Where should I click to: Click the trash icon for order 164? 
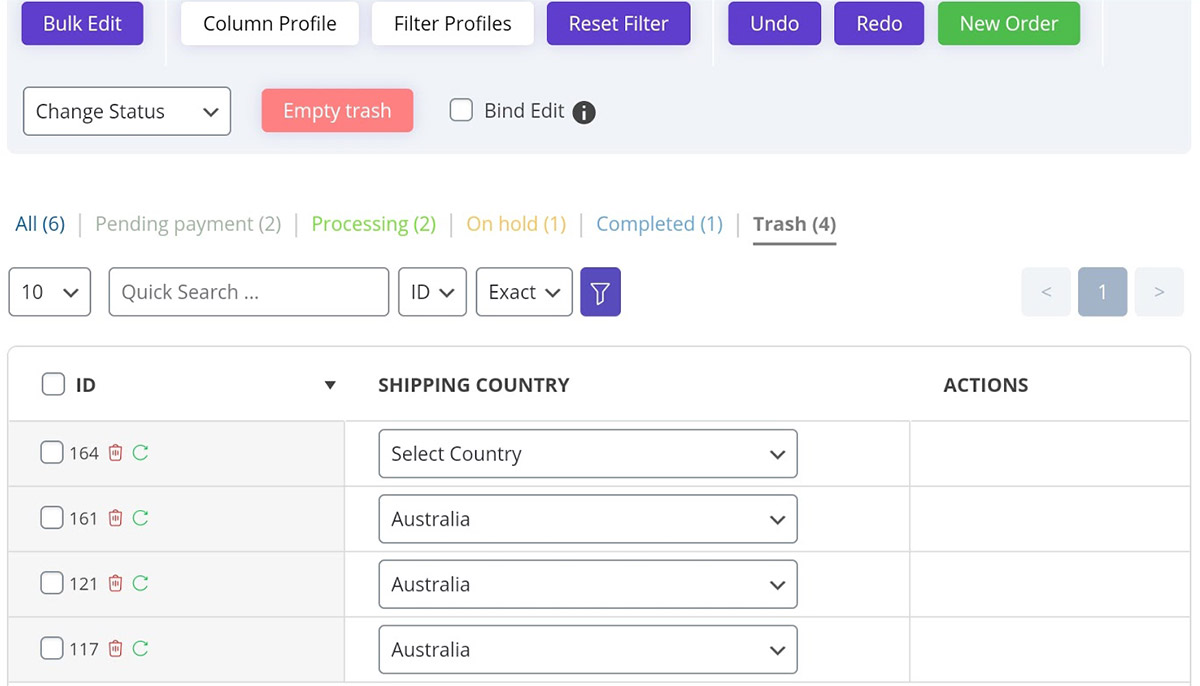tap(115, 453)
